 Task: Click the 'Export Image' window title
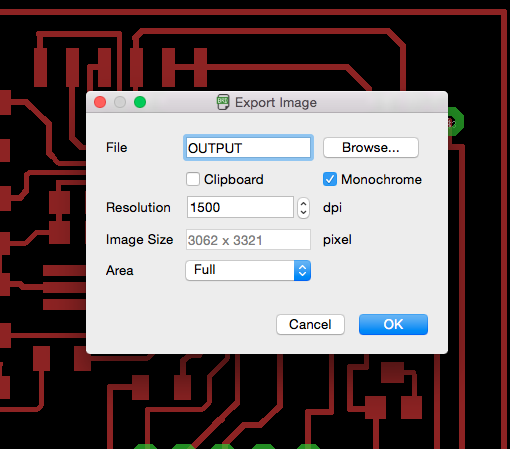(x=276, y=102)
